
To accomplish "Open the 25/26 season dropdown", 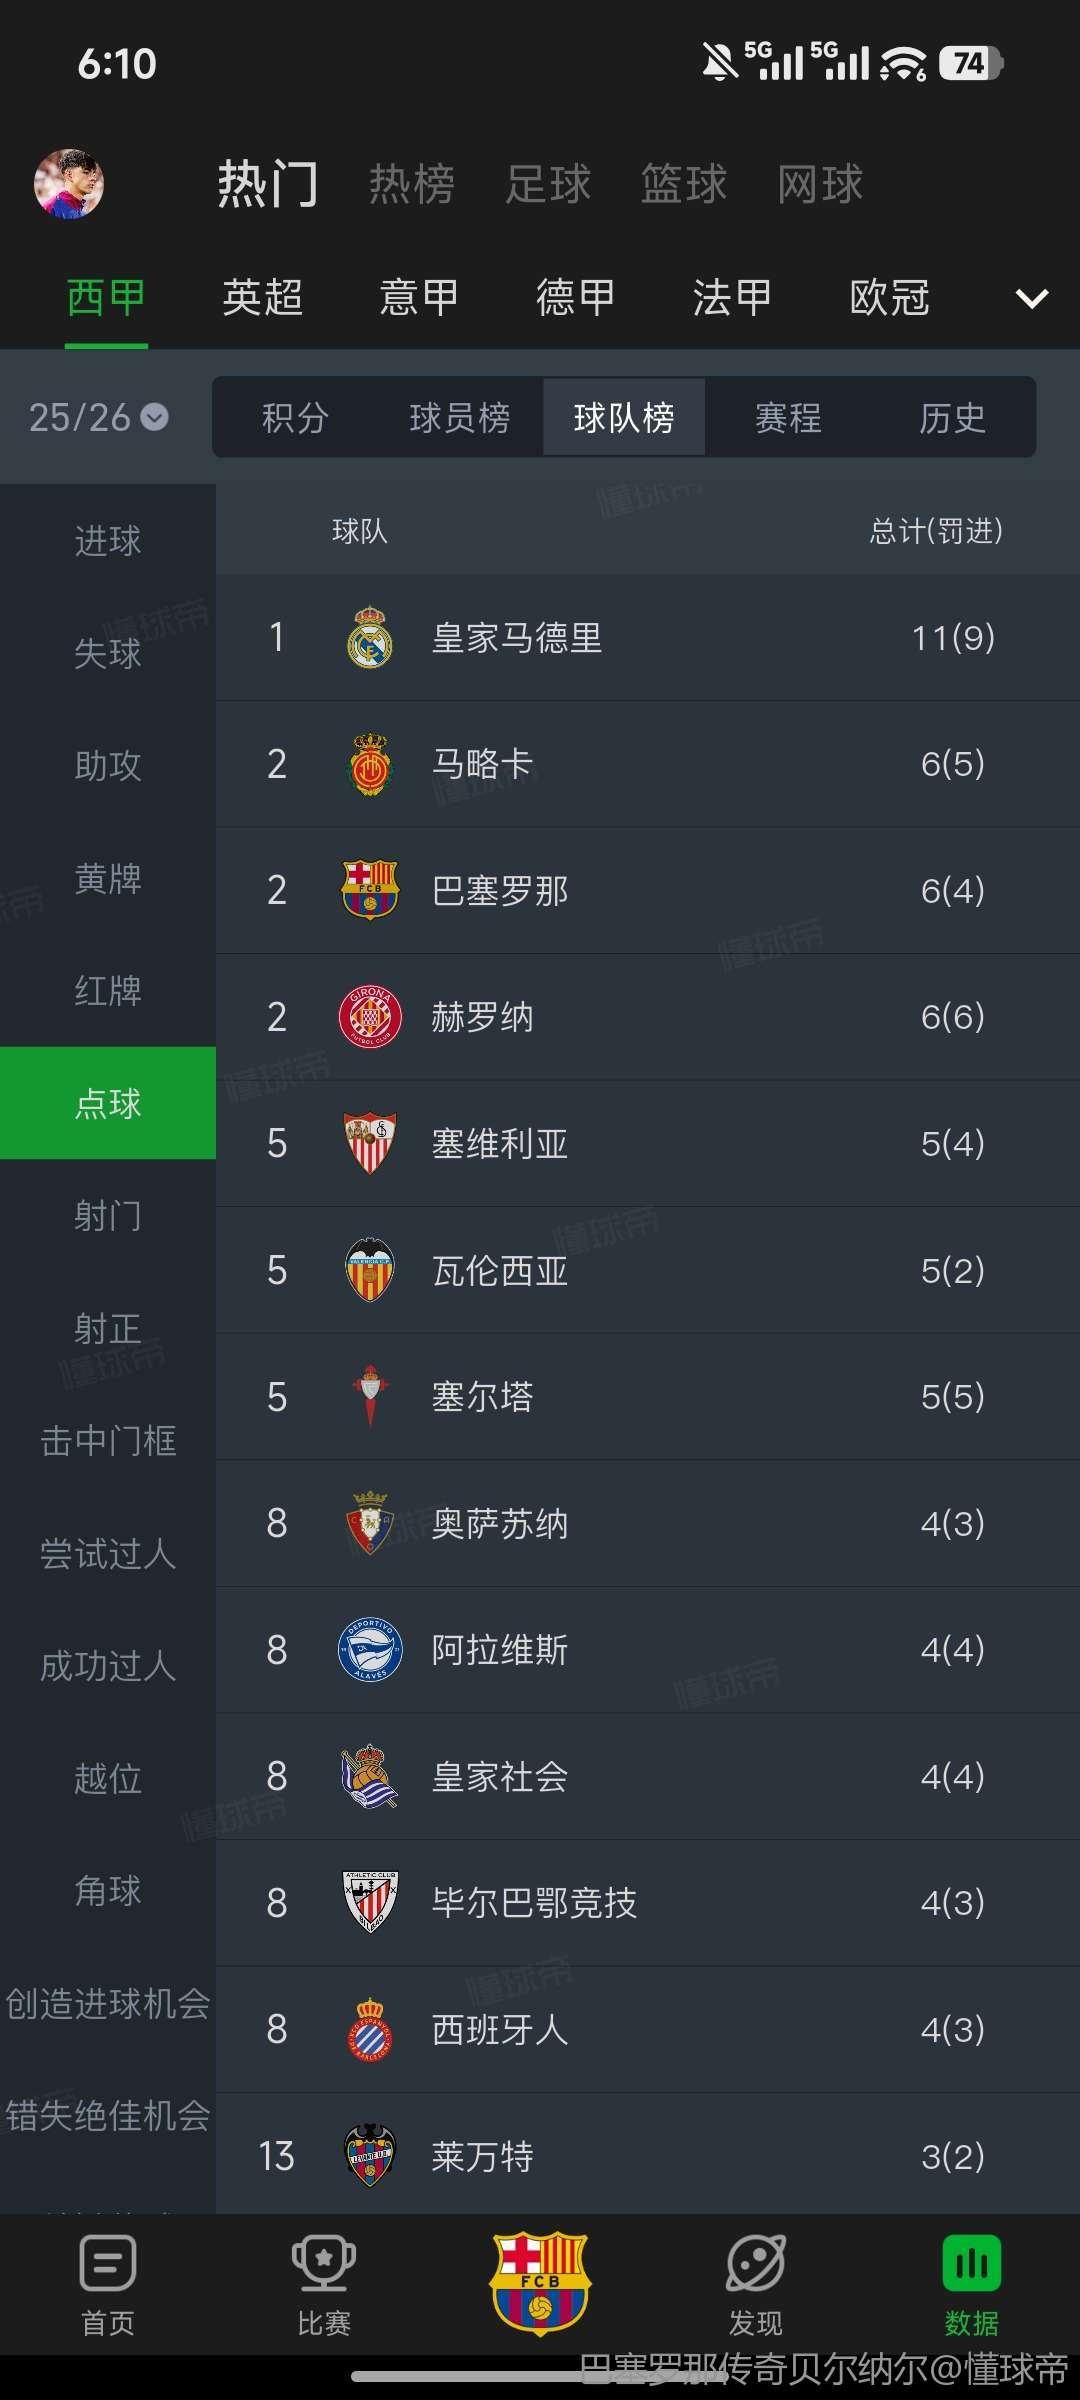I will tap(99, 417).
